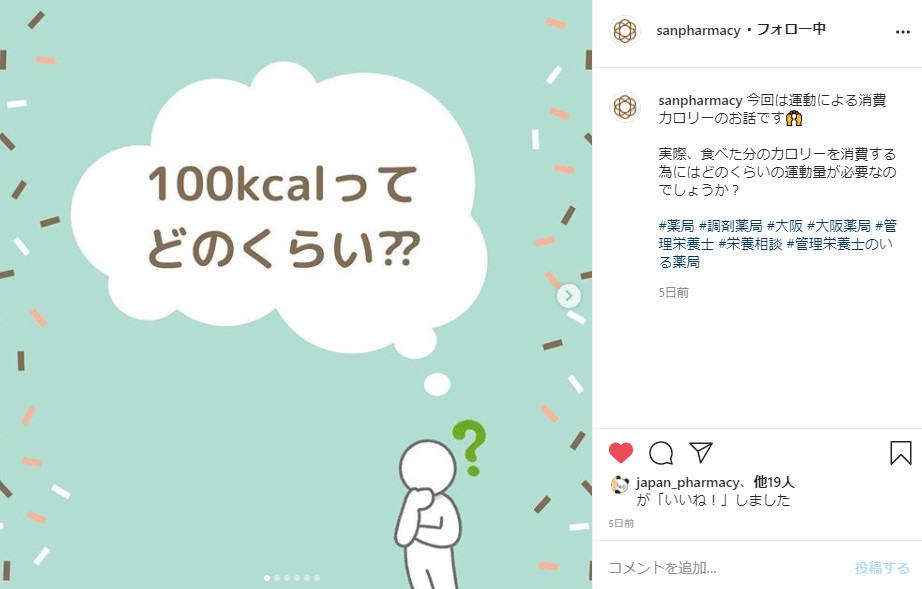Save post with bookmark icon

coord(900,453)
